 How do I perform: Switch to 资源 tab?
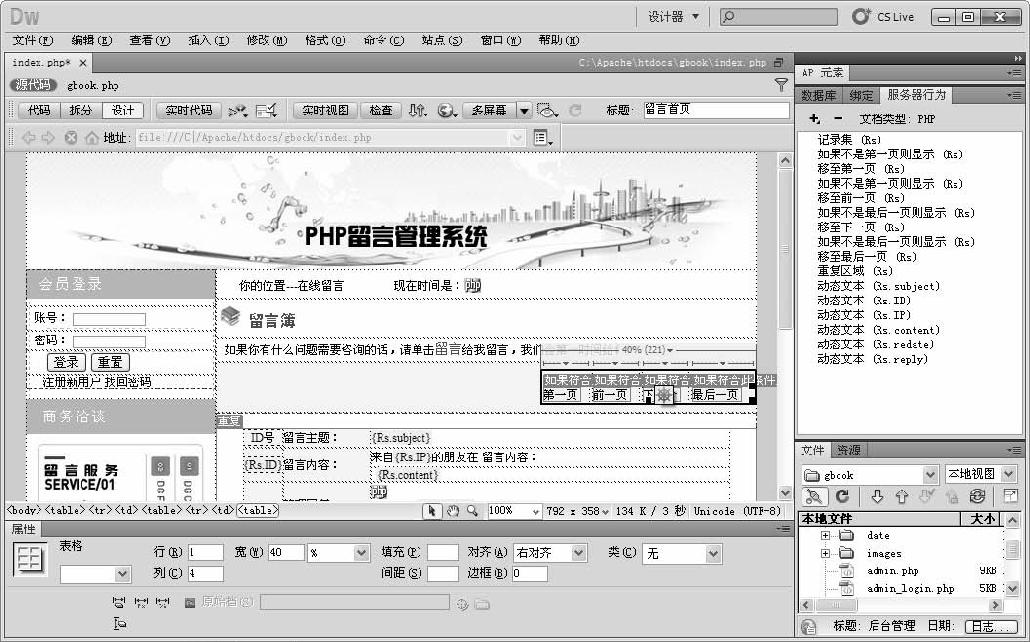coord(849,450)
